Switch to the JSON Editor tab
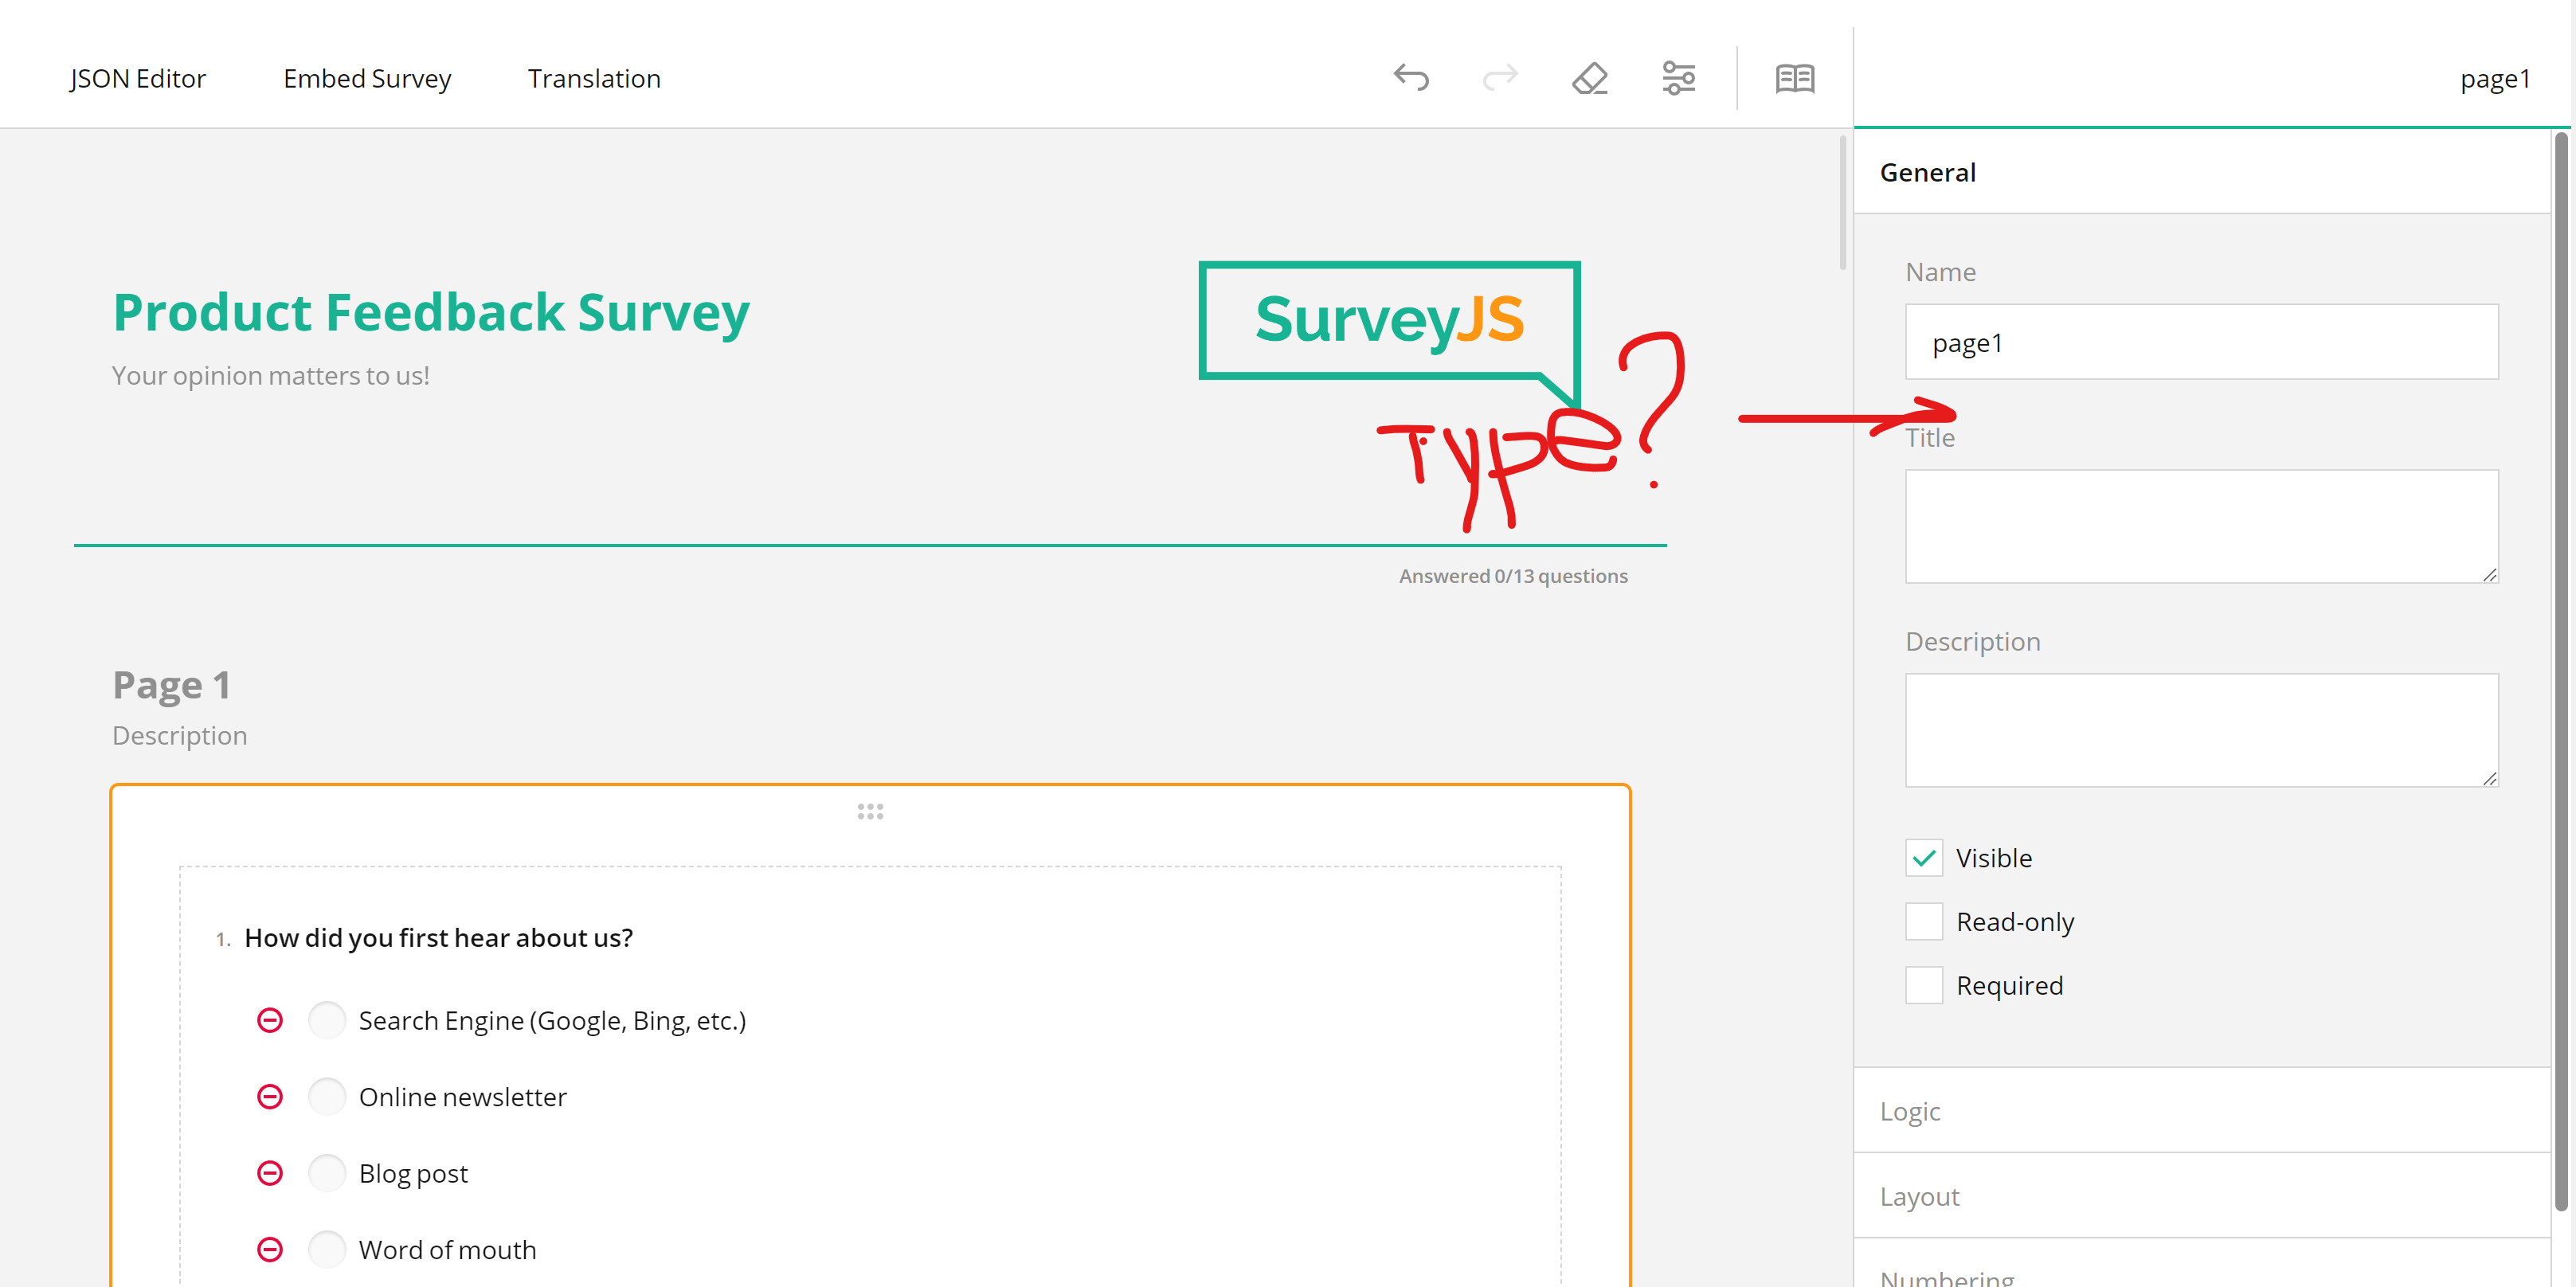This screenshot has width=2576, height=1287. [x=137, y=78]
